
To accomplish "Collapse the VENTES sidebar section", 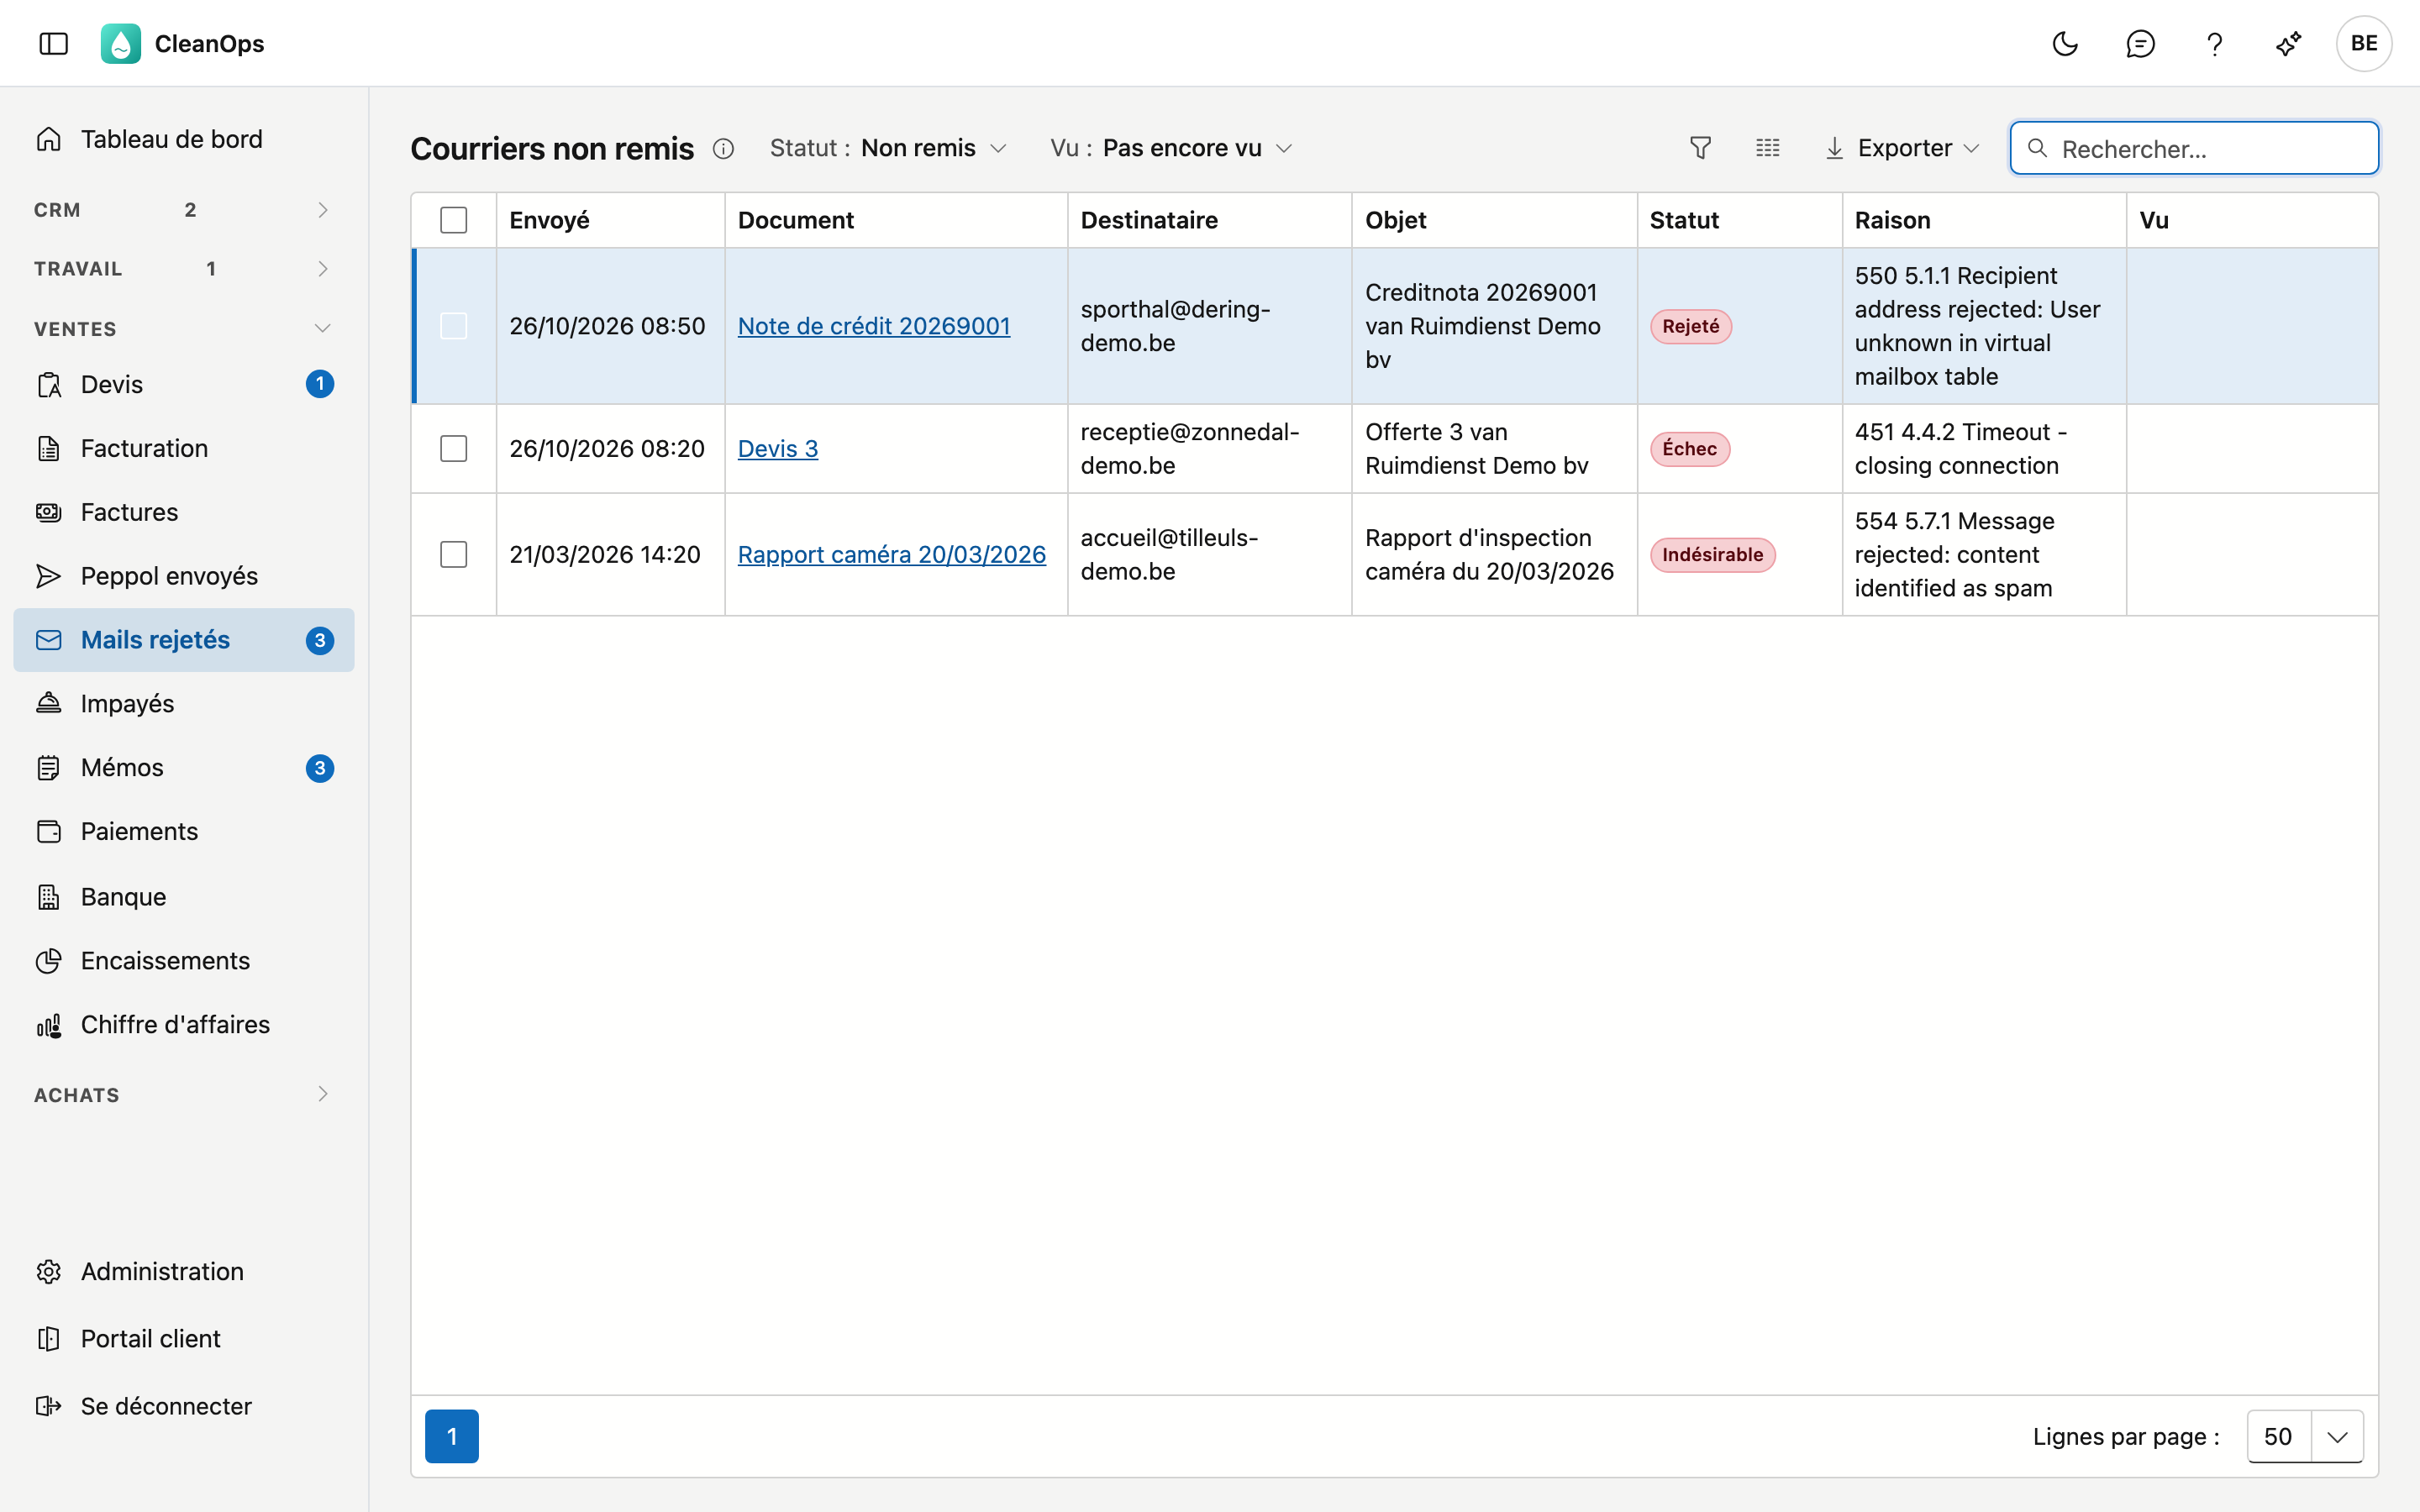I will click(x=184, y=329).
